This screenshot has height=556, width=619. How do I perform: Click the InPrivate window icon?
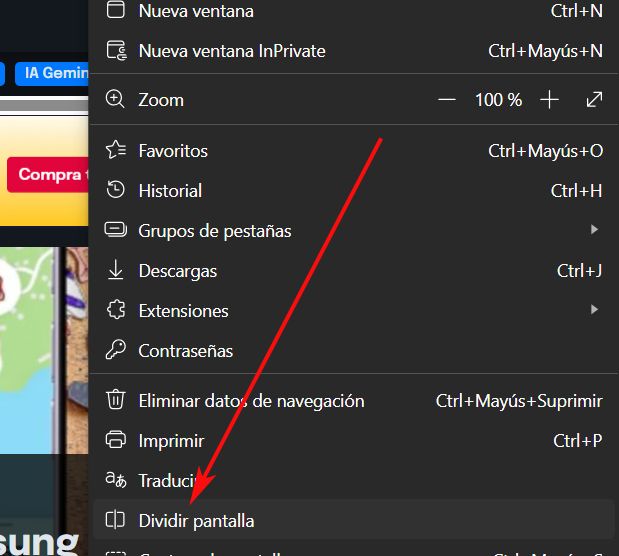point(116,51)
